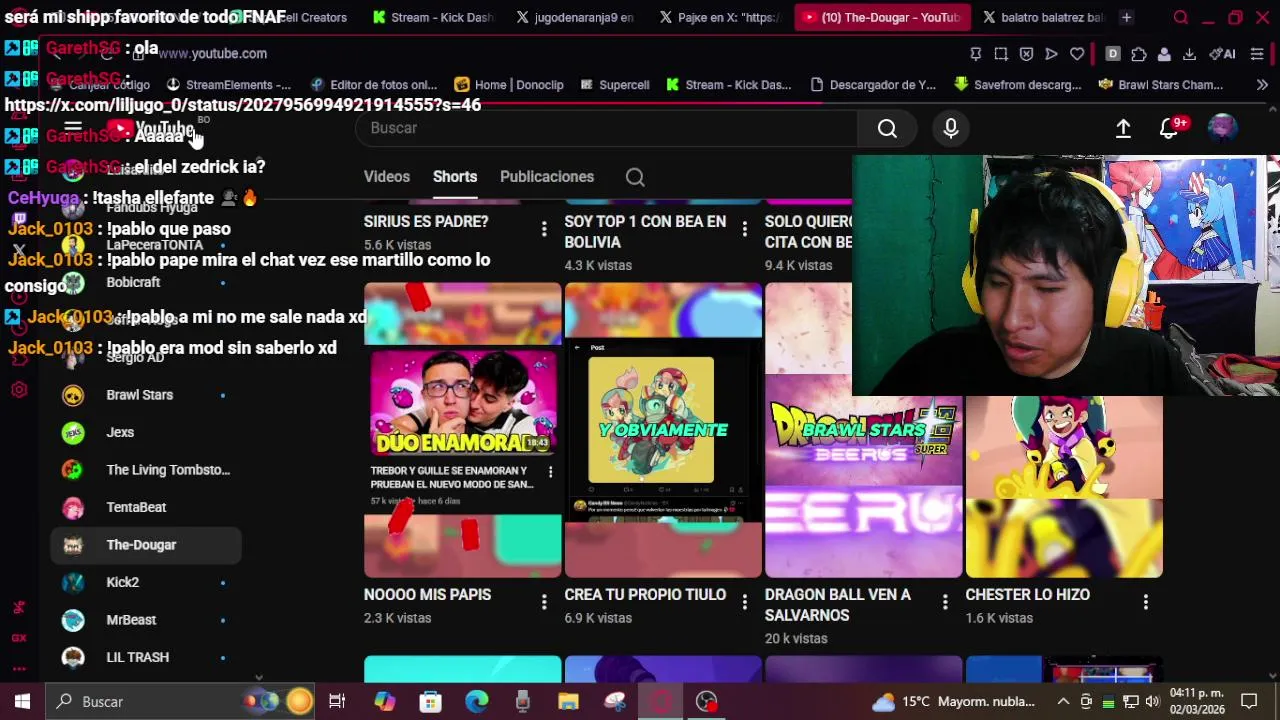Click the Windows taskbar Buscar search box
This screenshot has width=1280, height=720.
pos(180,701)
